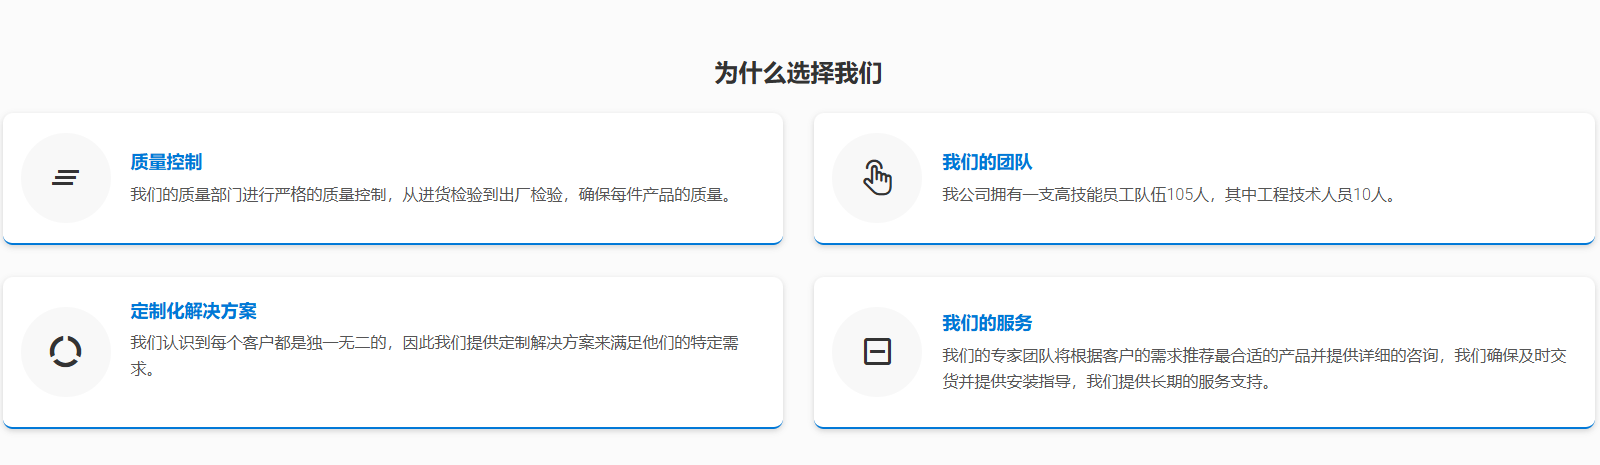This screenshot has height=465, width=1600.
Task: Click the circular spinner icon beside 定制化解决方案
Action: coord(66,352)
